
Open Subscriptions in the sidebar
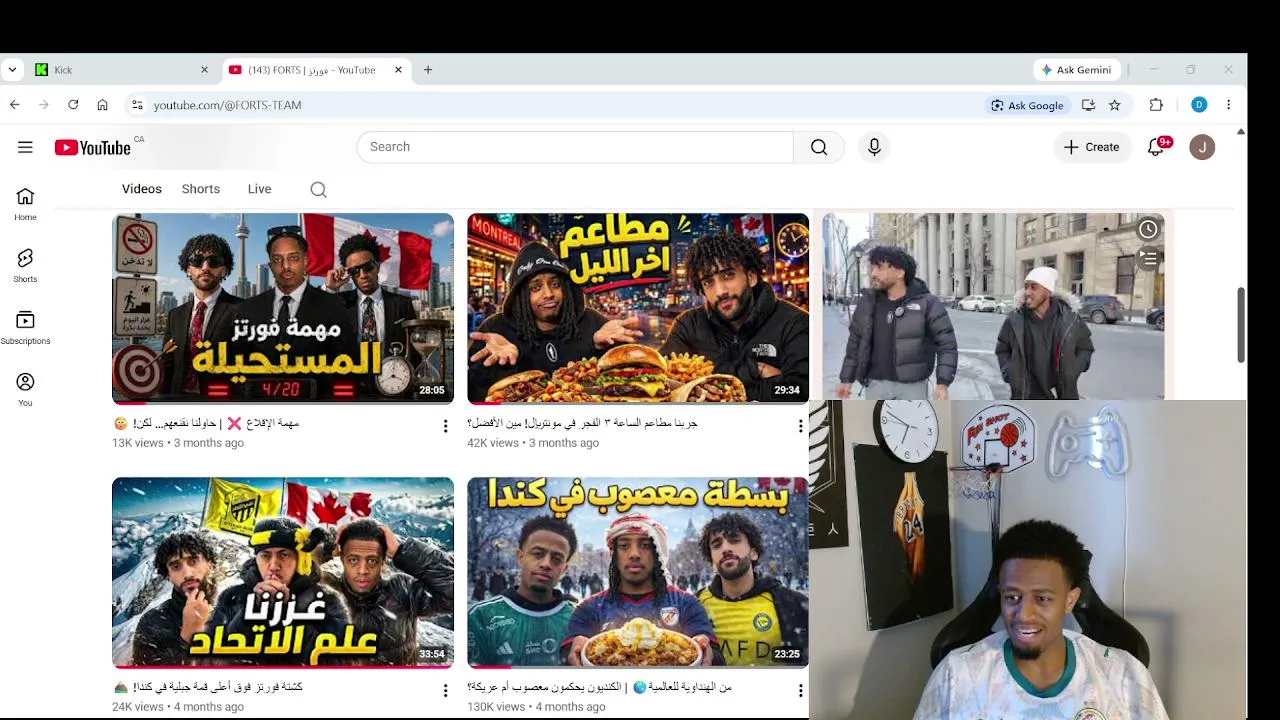point(25,328)
